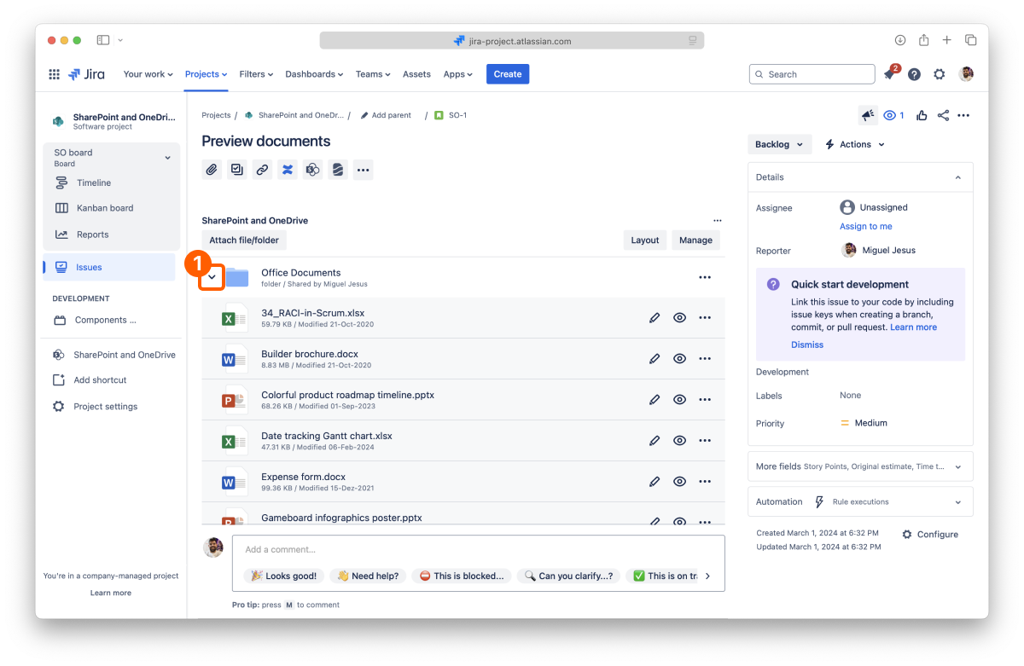This screenshot has width=1024, height=666.
Task: Open Kanban board in sidebar
Action: click(x=104, y=208)
